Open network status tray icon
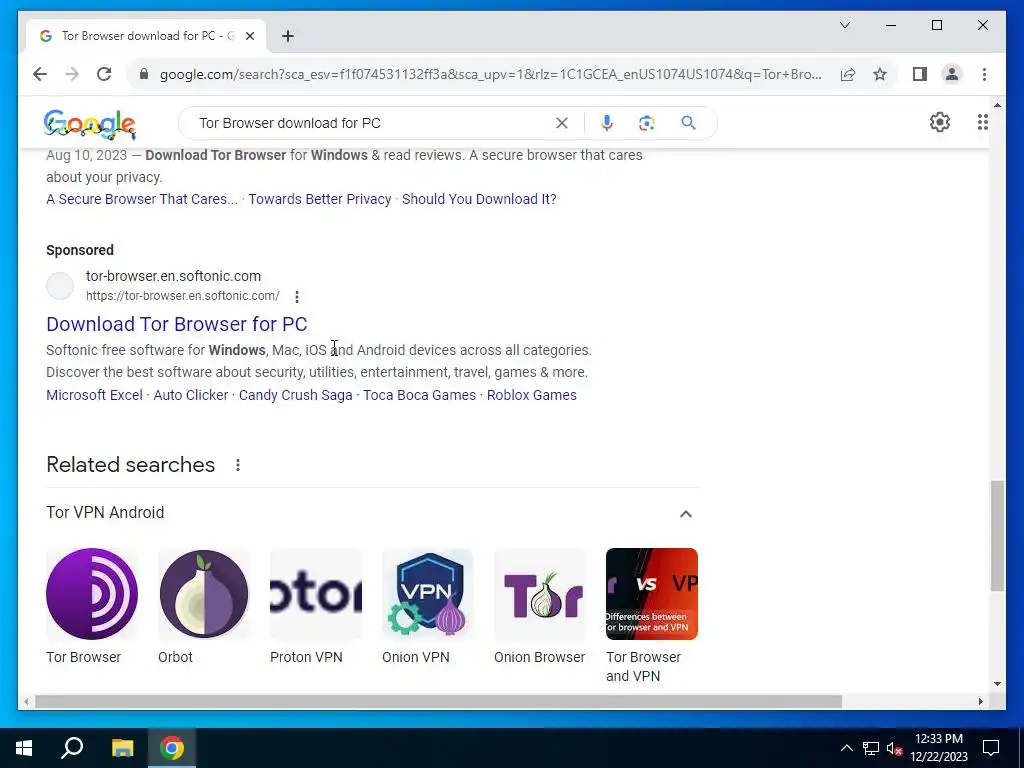Screen dimensions: 1024x768 pyautogui.click(x=871, y=748)
